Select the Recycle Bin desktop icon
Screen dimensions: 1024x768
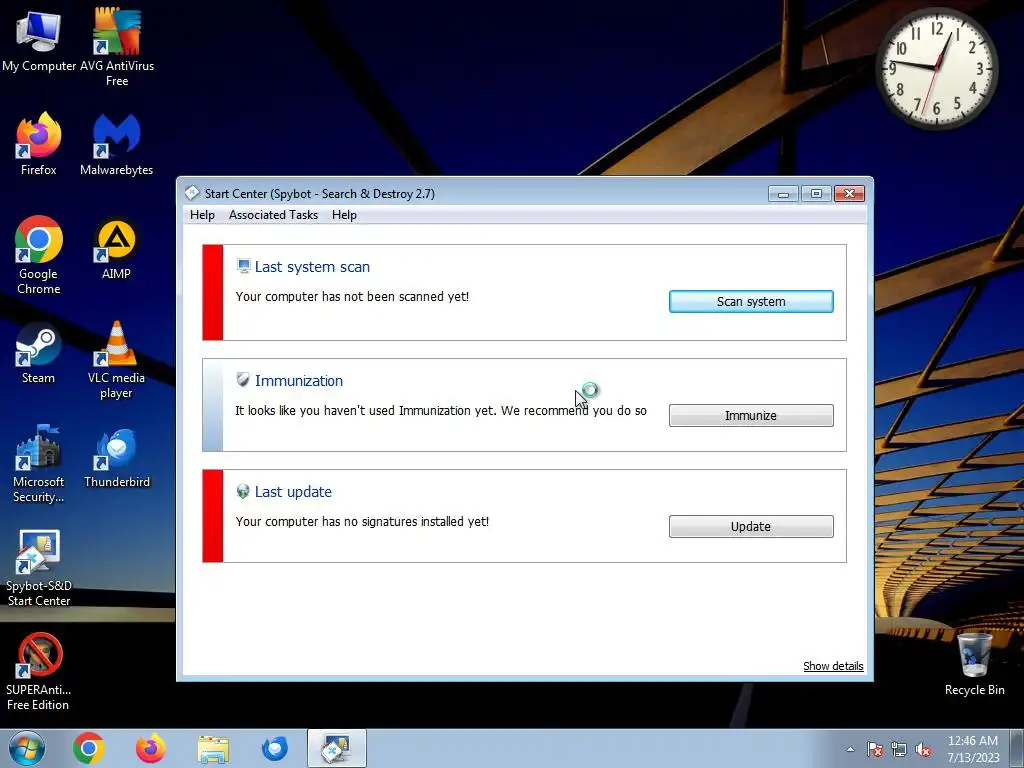coord(974,664)
